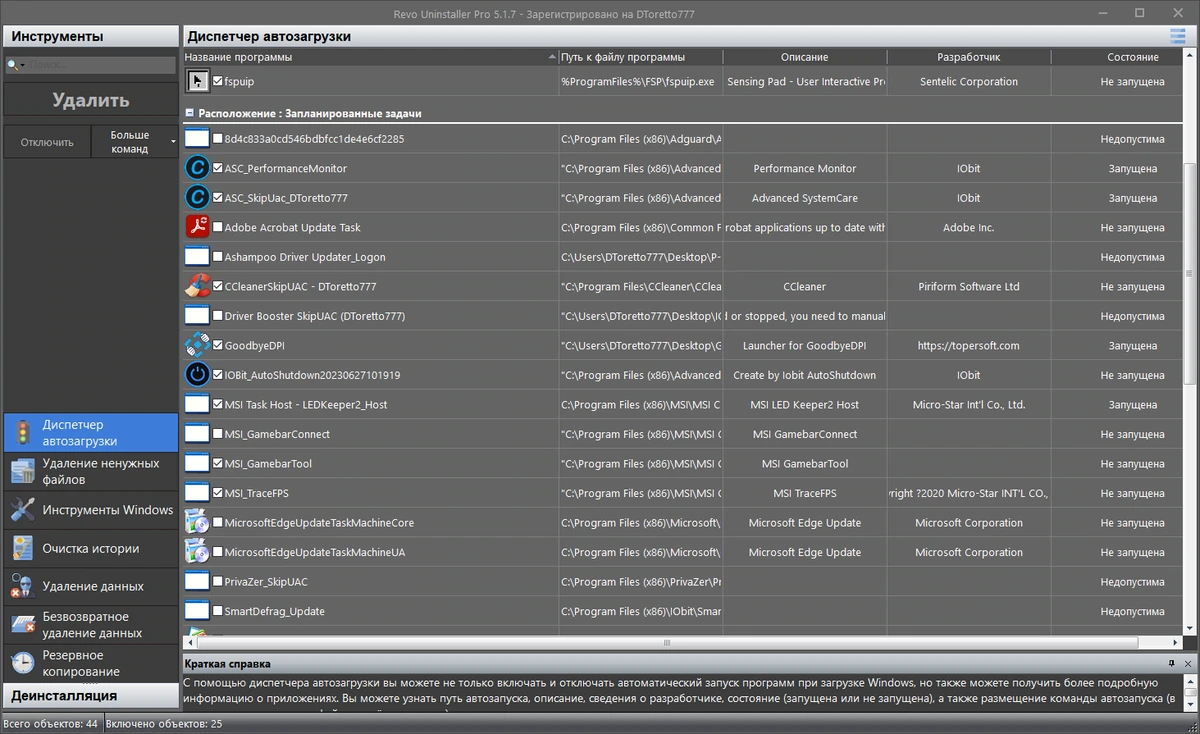
Task: Enable the Driver Booster SkipUAC checkbox
Action: point(218,316)
